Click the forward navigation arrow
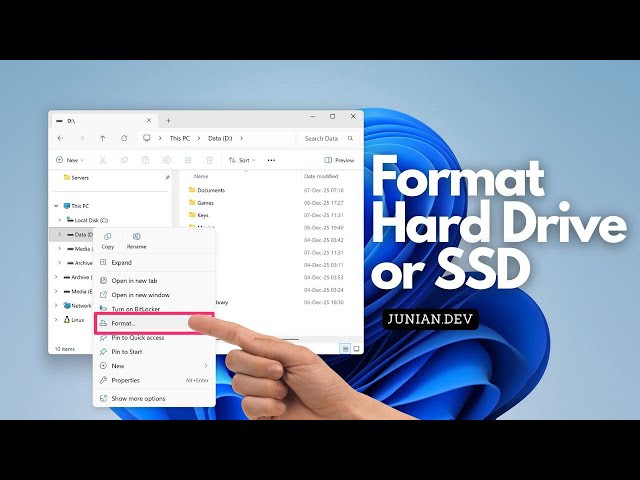 [x=82, y=138]
